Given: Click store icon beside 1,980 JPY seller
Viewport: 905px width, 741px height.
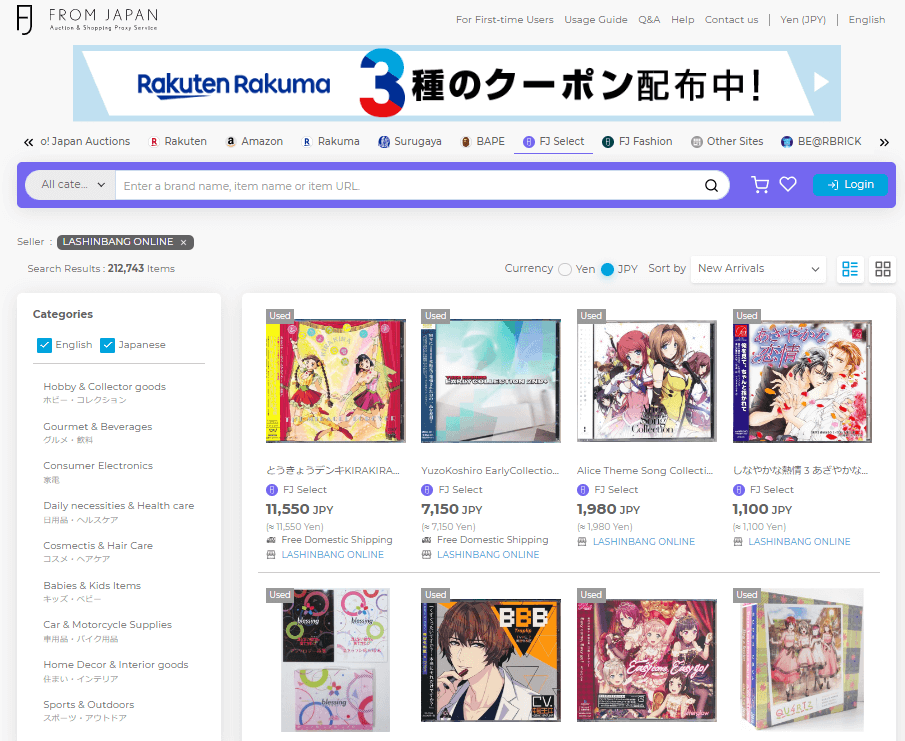Looking at the screenshot, I should click(x=582, y=542).
